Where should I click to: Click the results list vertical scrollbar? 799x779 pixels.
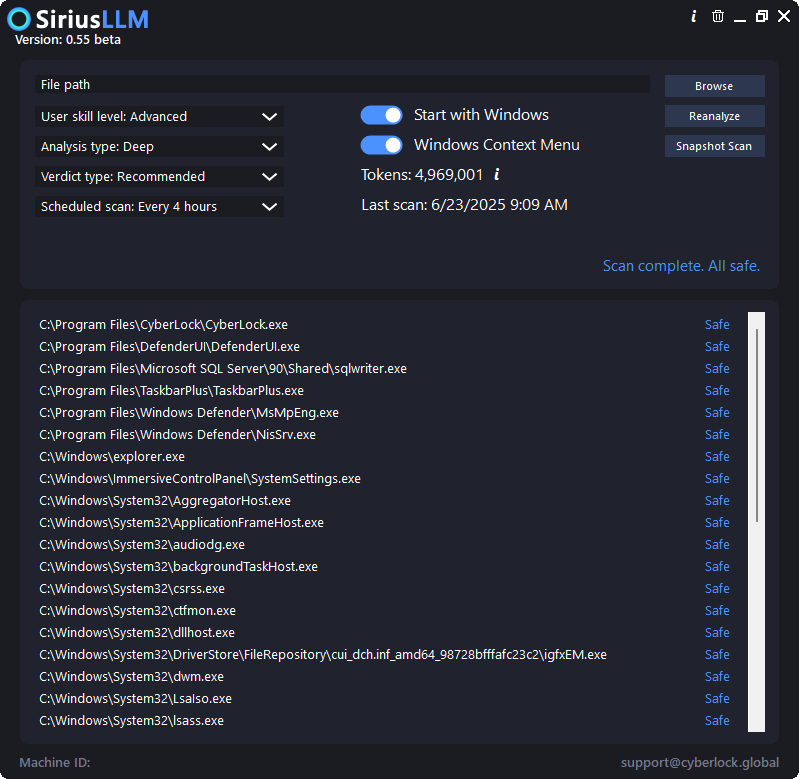coord(756,522)
